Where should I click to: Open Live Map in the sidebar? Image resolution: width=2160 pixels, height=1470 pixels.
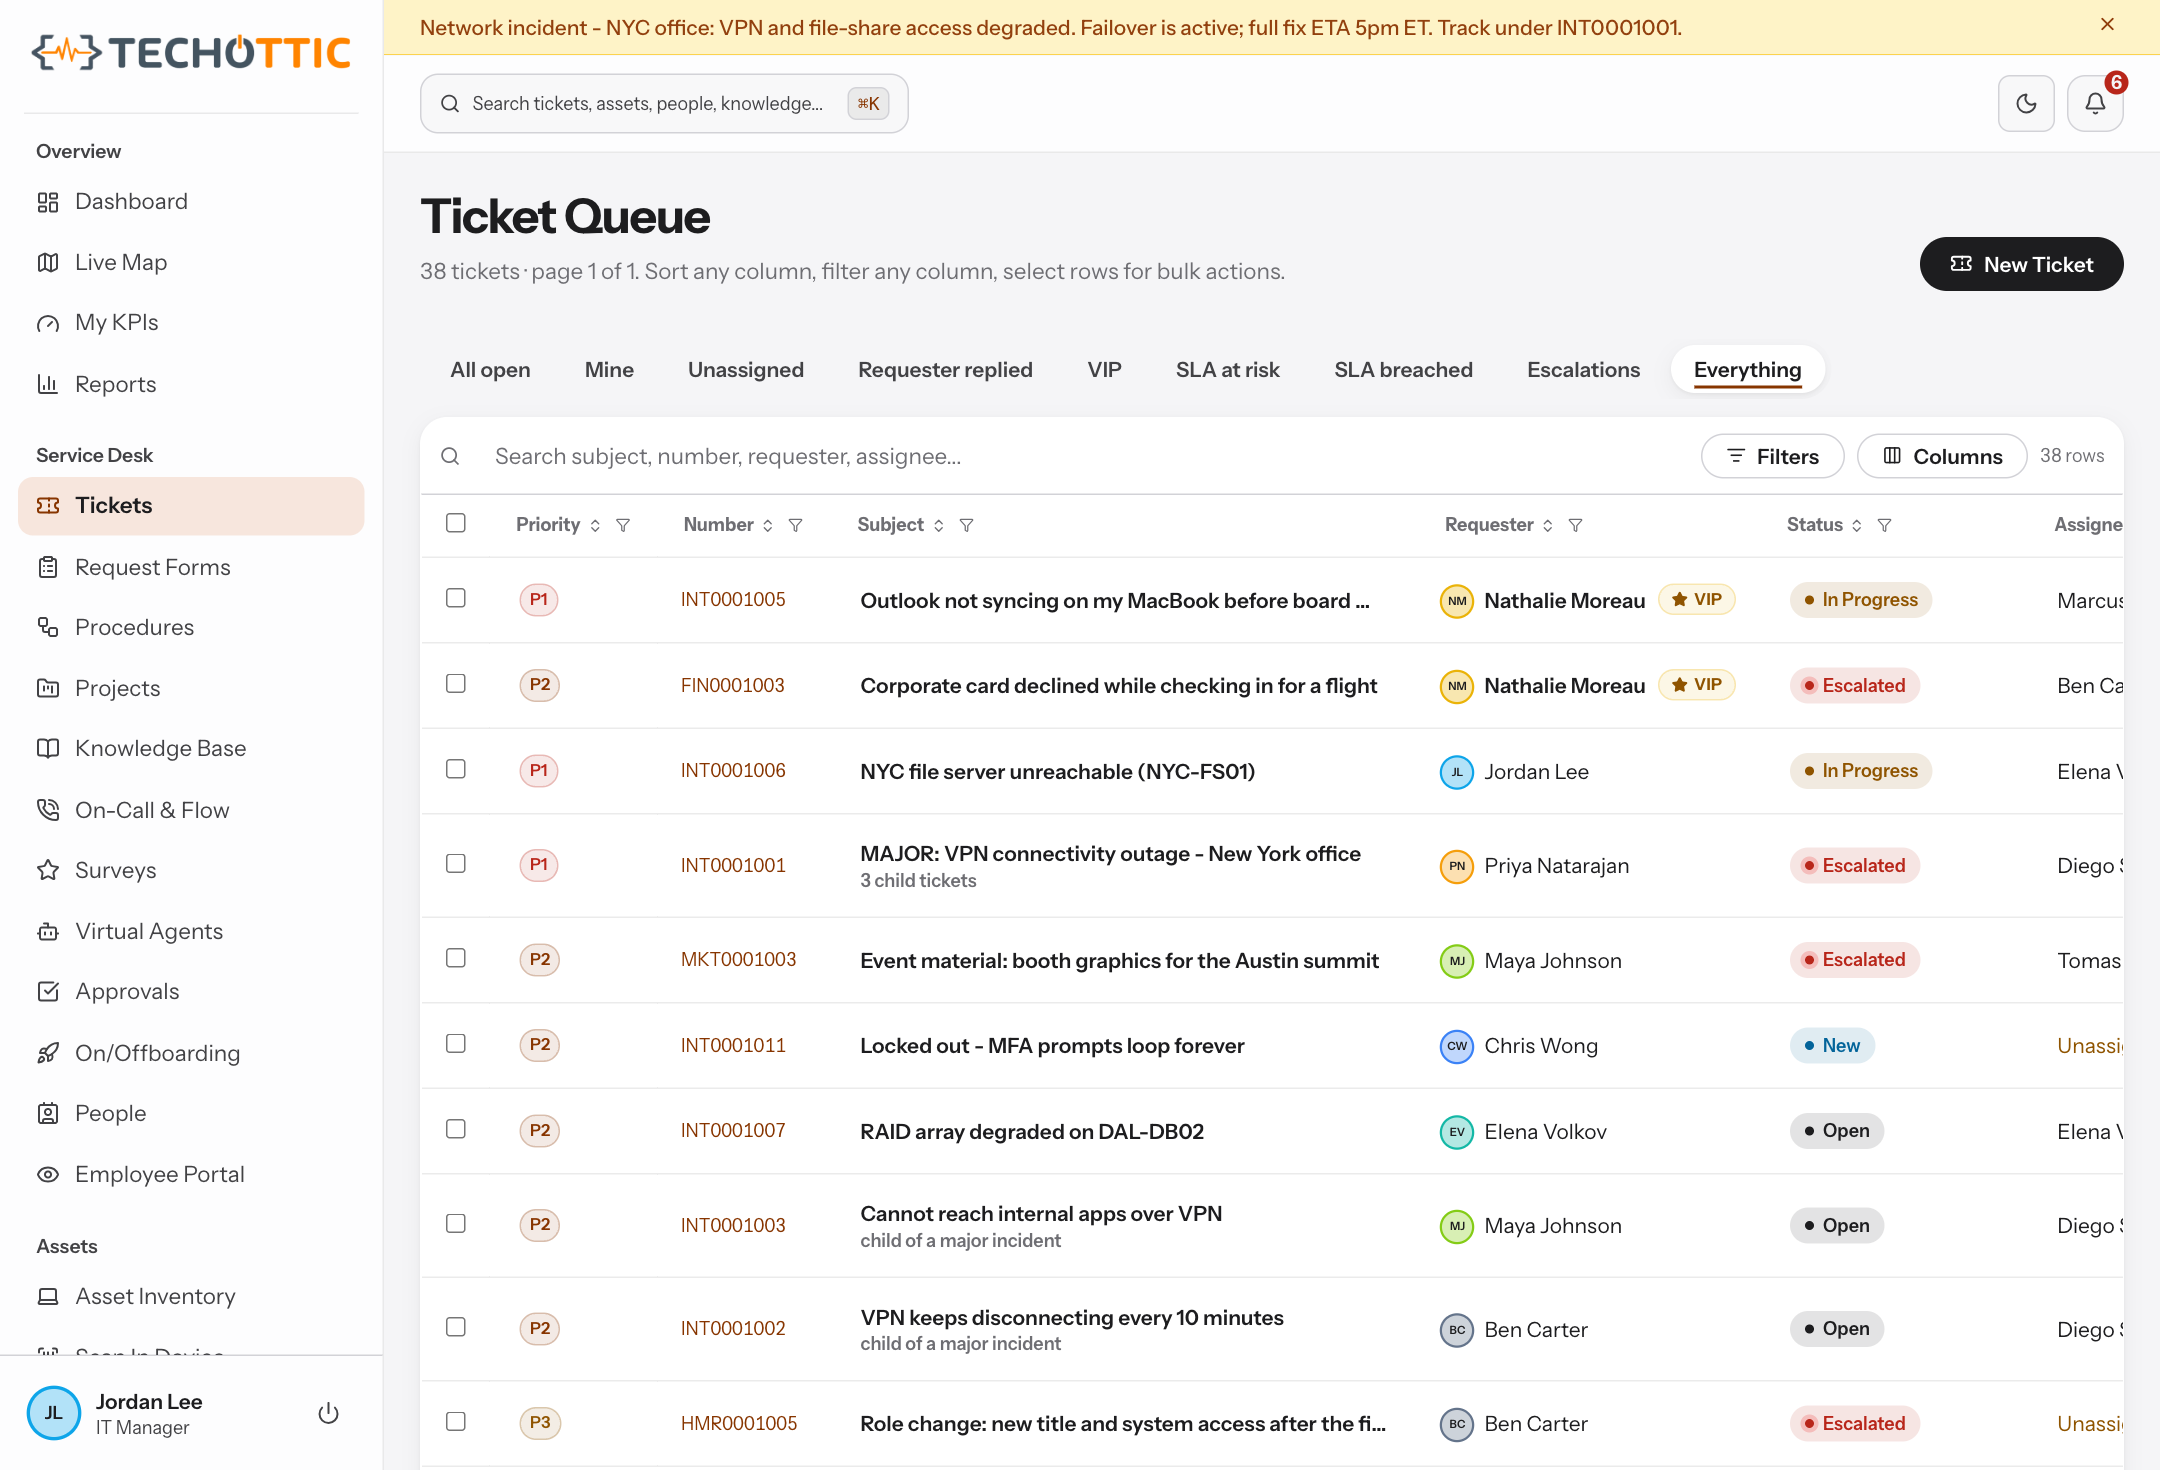(191, 262)
